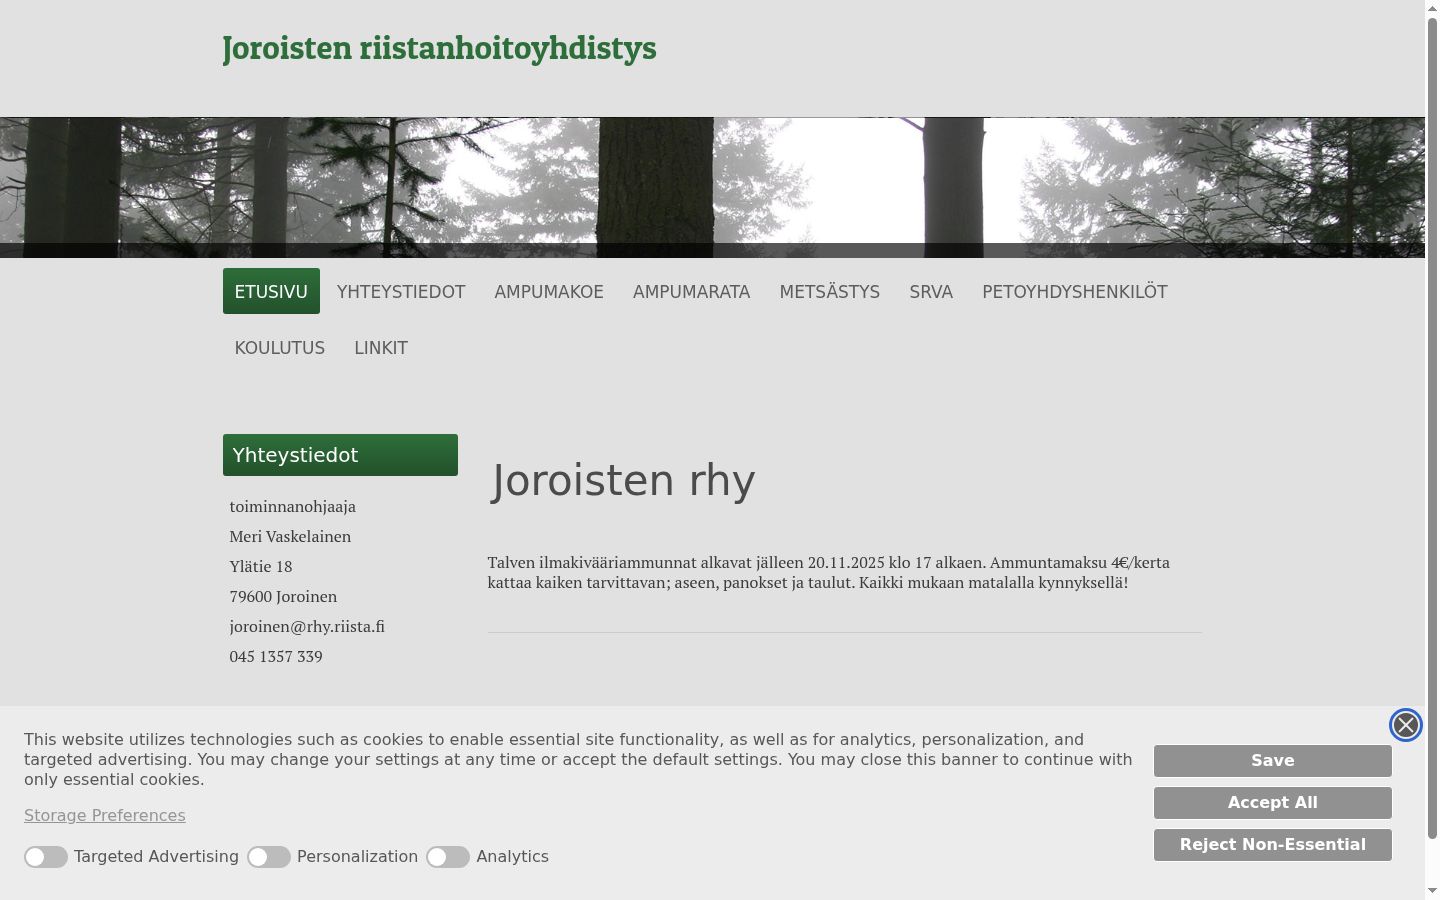
Task: Open the Ampumarata page
Action: coord(691,292)
